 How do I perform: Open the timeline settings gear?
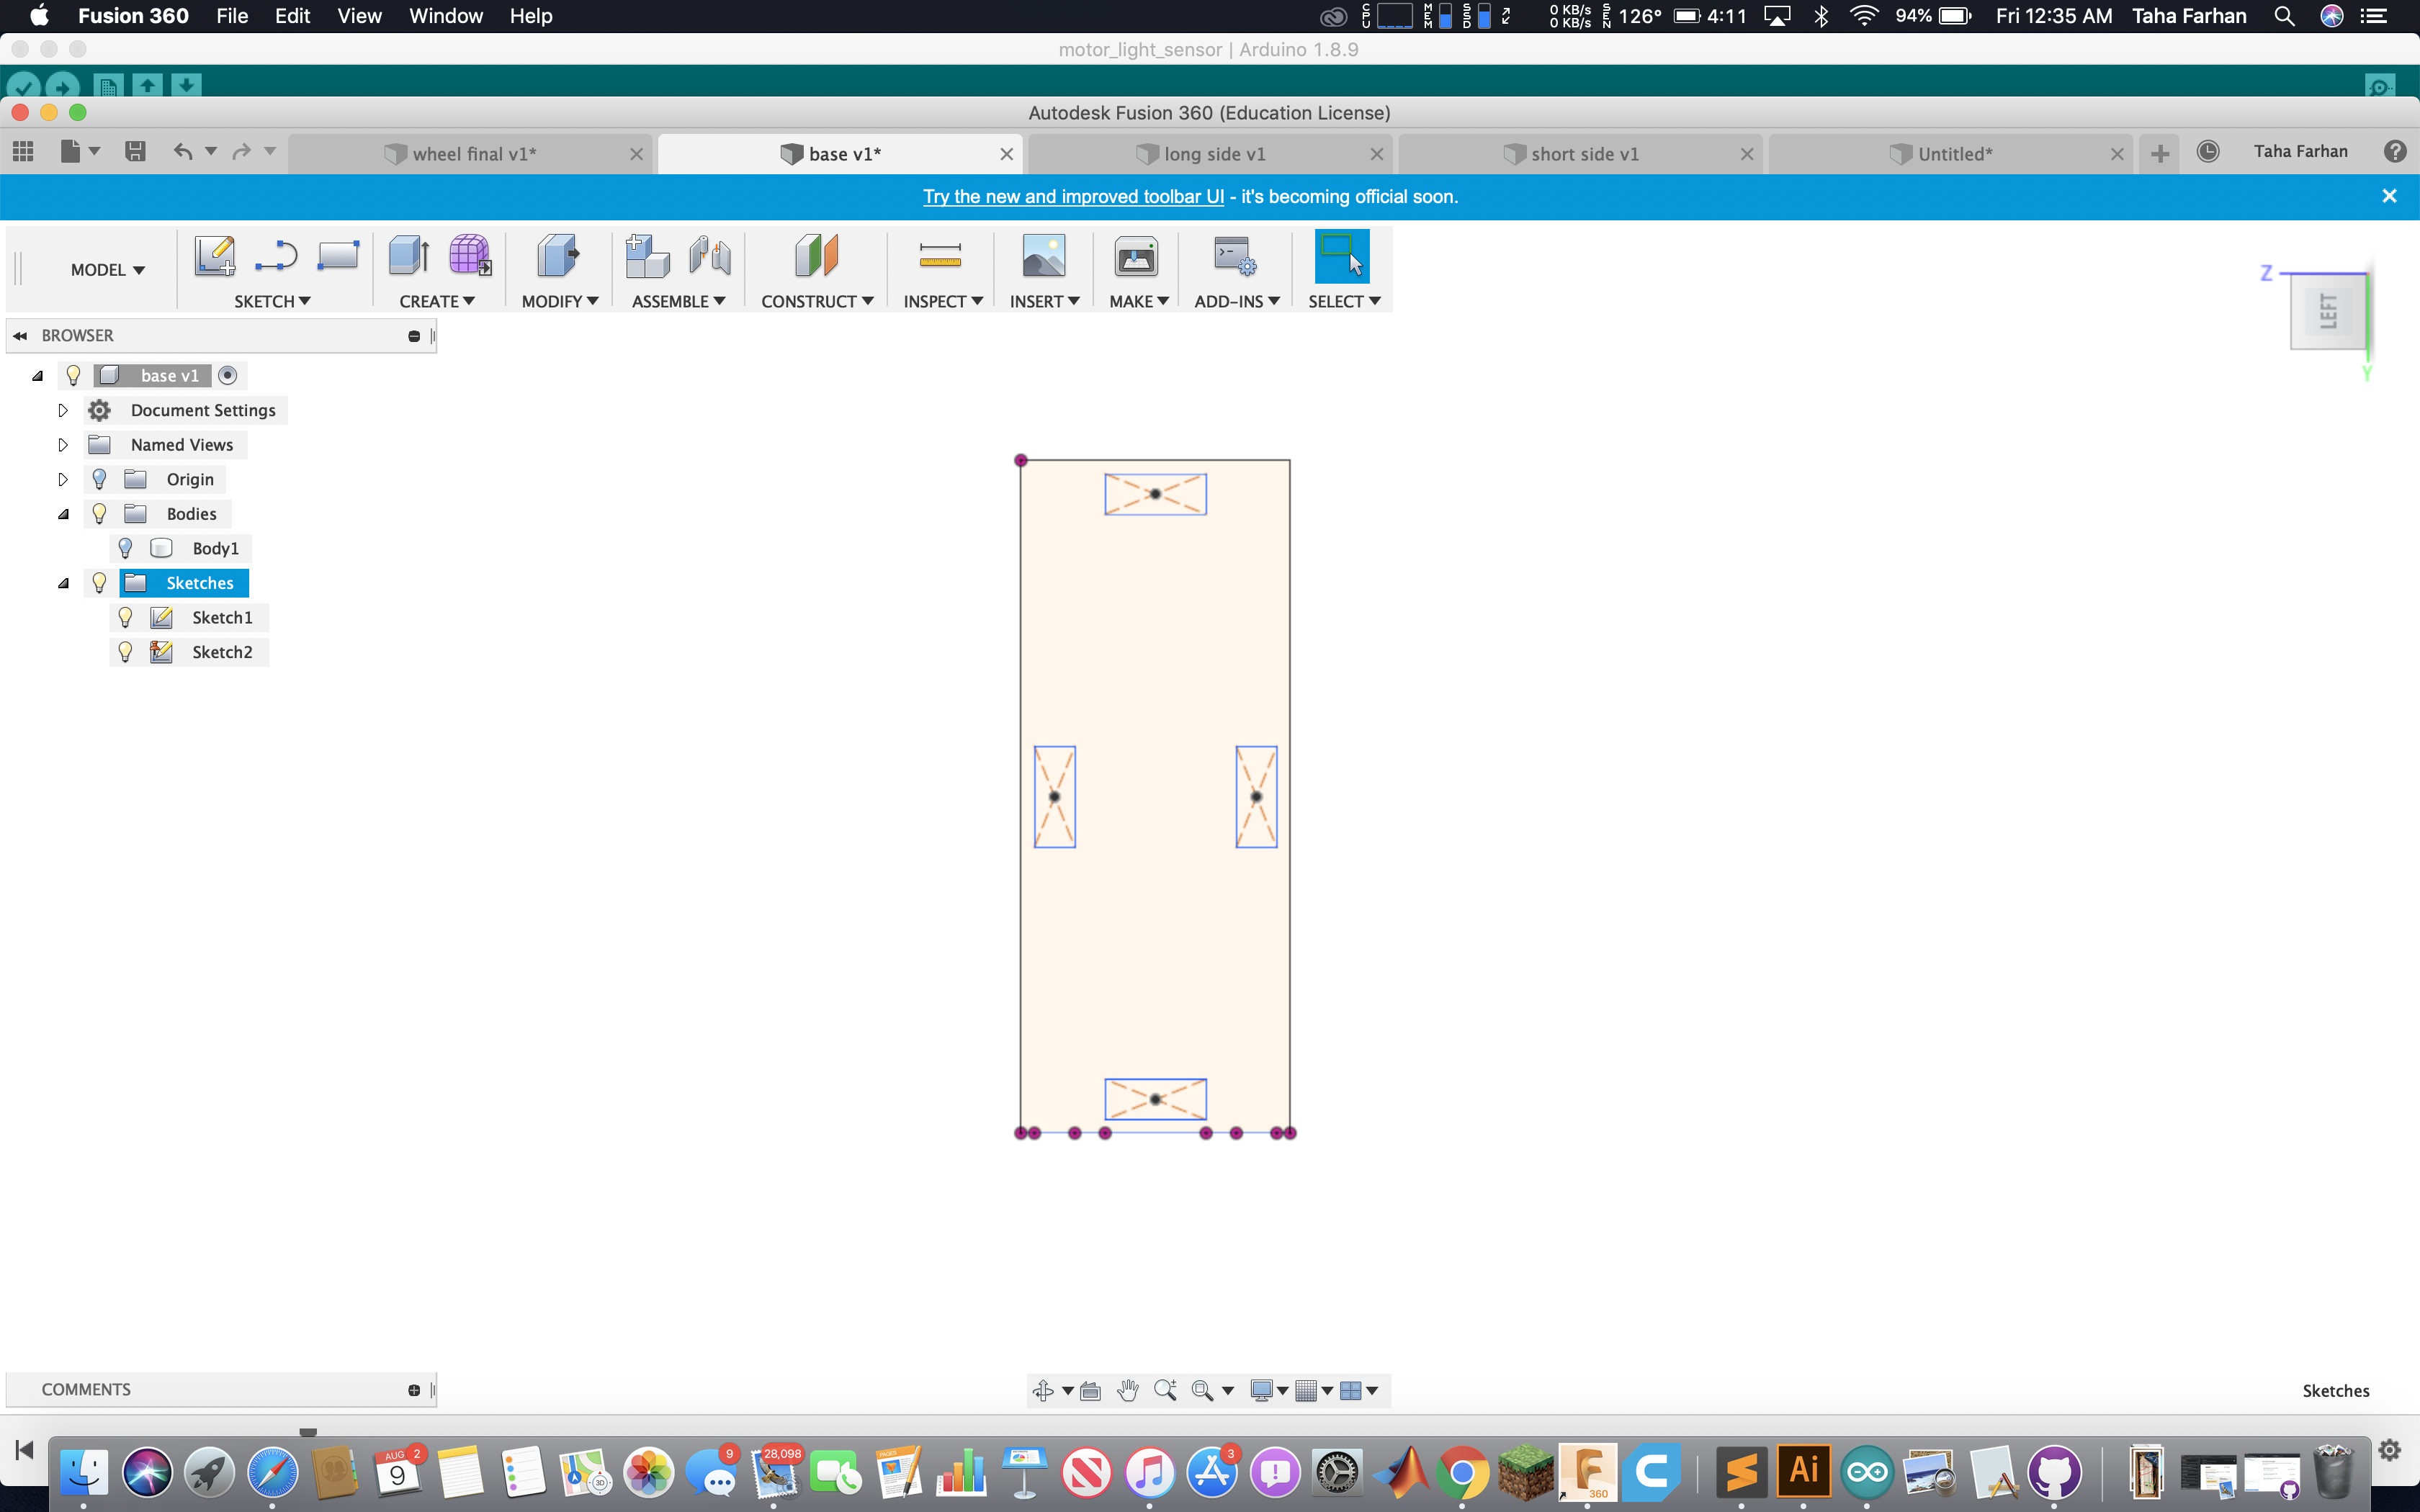(2390, 1450)
